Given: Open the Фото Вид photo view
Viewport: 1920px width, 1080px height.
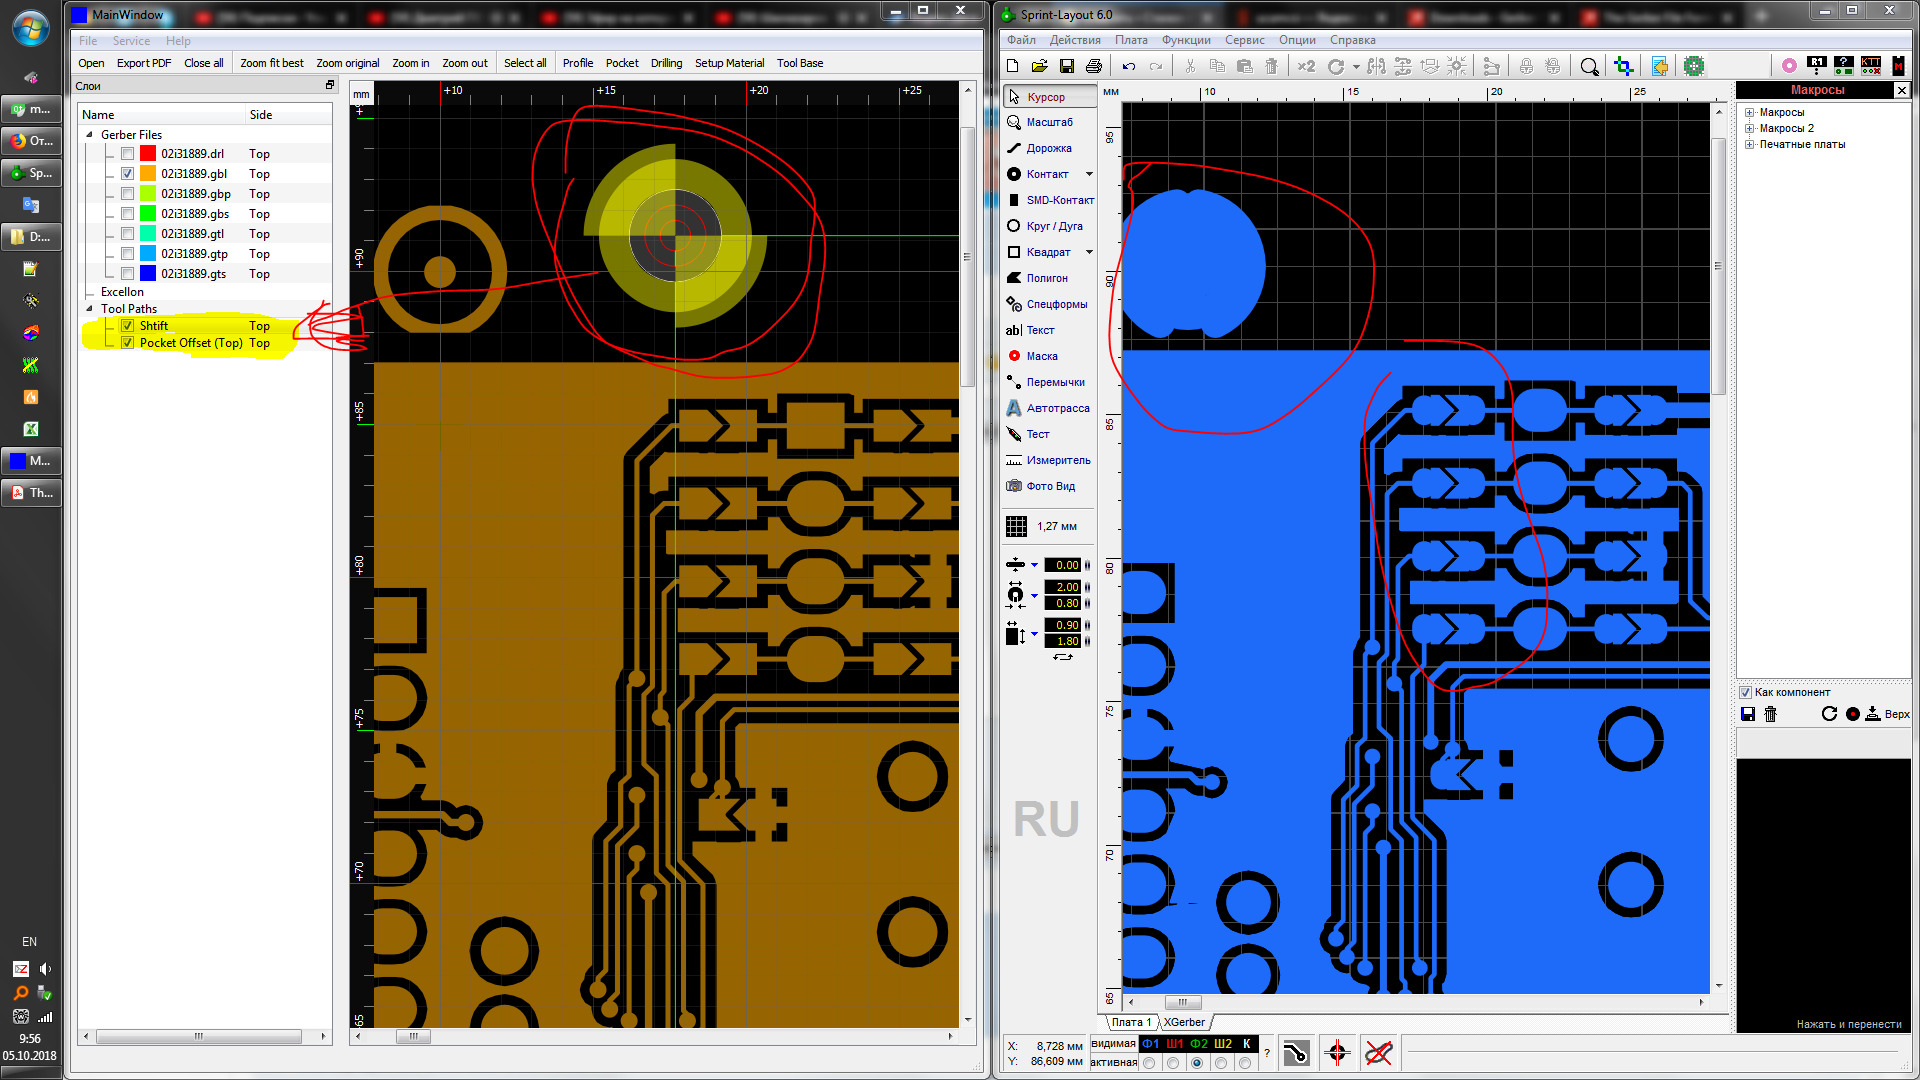Looking at the screenshot, I should pos(1050,486).
